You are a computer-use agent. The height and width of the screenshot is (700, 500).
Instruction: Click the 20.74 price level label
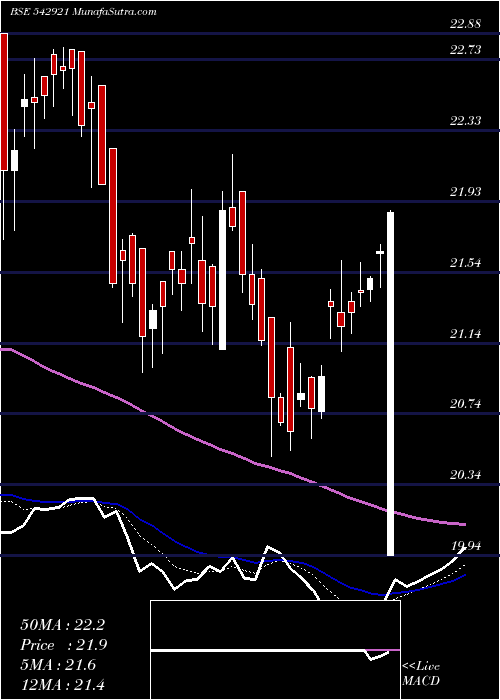466,404
